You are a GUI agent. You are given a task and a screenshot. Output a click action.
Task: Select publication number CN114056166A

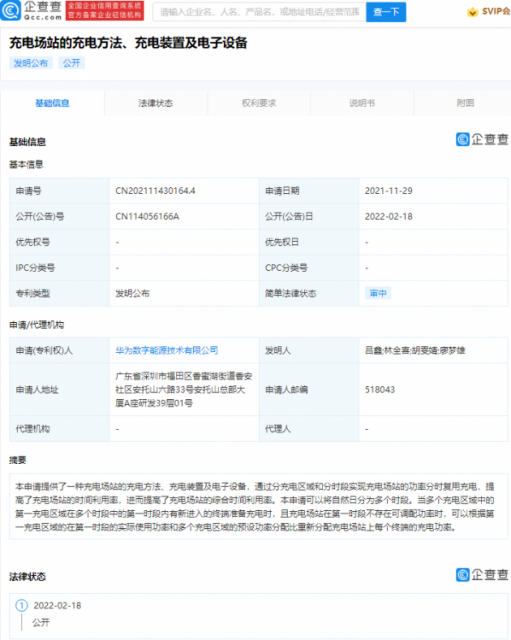[147, 216]
